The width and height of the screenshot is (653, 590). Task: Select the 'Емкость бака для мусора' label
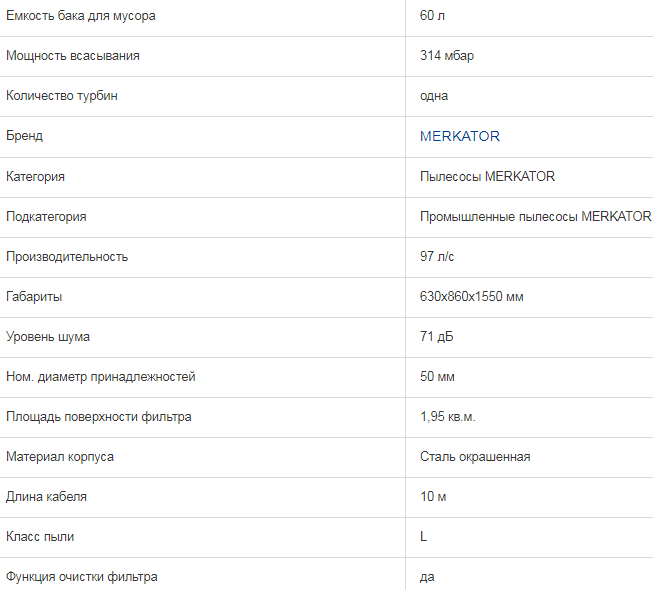[x=81, y=16]
